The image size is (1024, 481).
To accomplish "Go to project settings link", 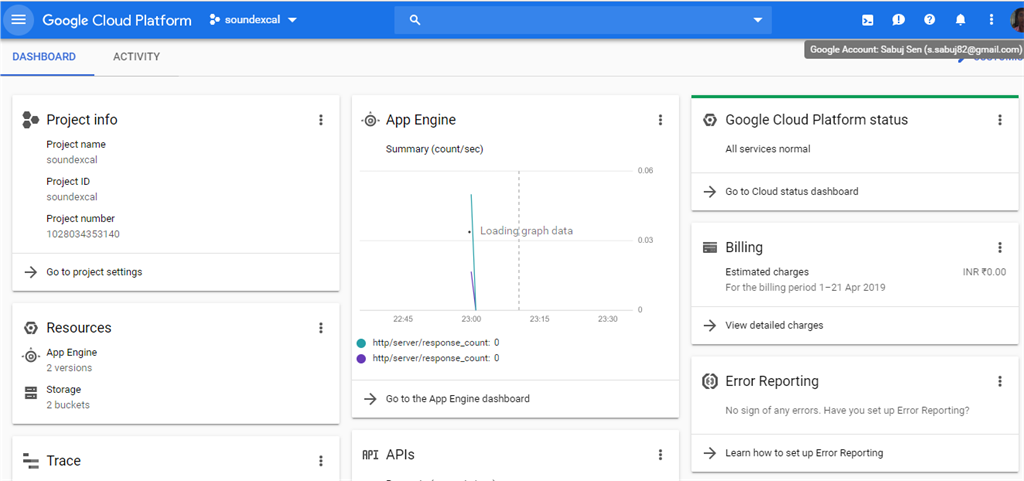I will click(x=94, y=272).
